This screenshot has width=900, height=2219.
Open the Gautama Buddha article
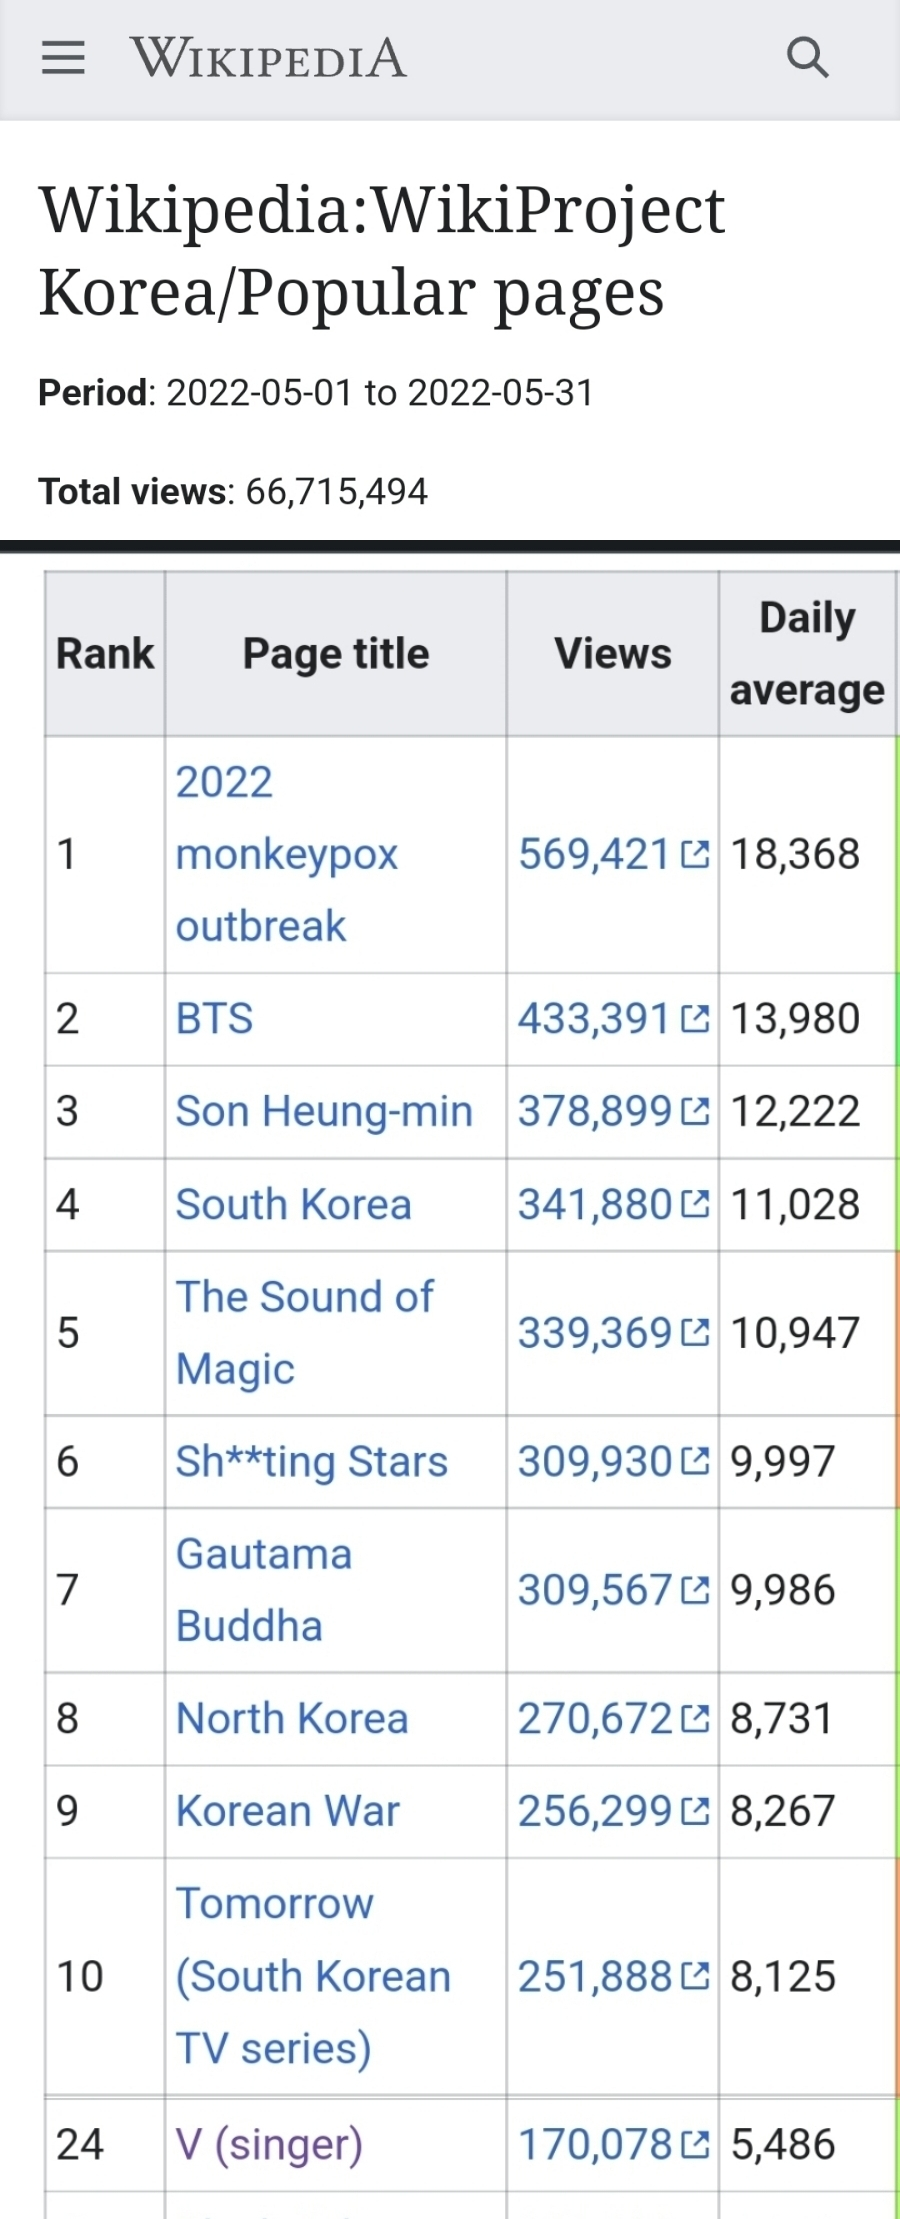point(263,1589)
